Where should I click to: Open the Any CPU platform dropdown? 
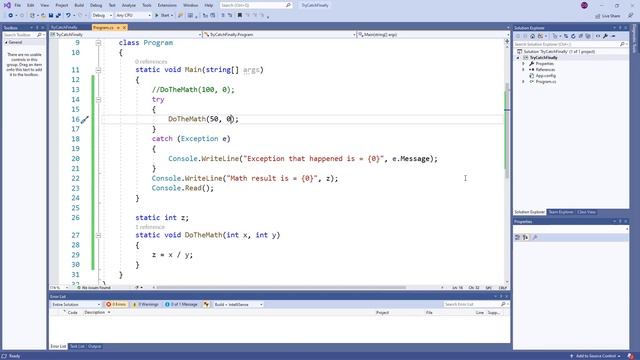tap(133, 16)
